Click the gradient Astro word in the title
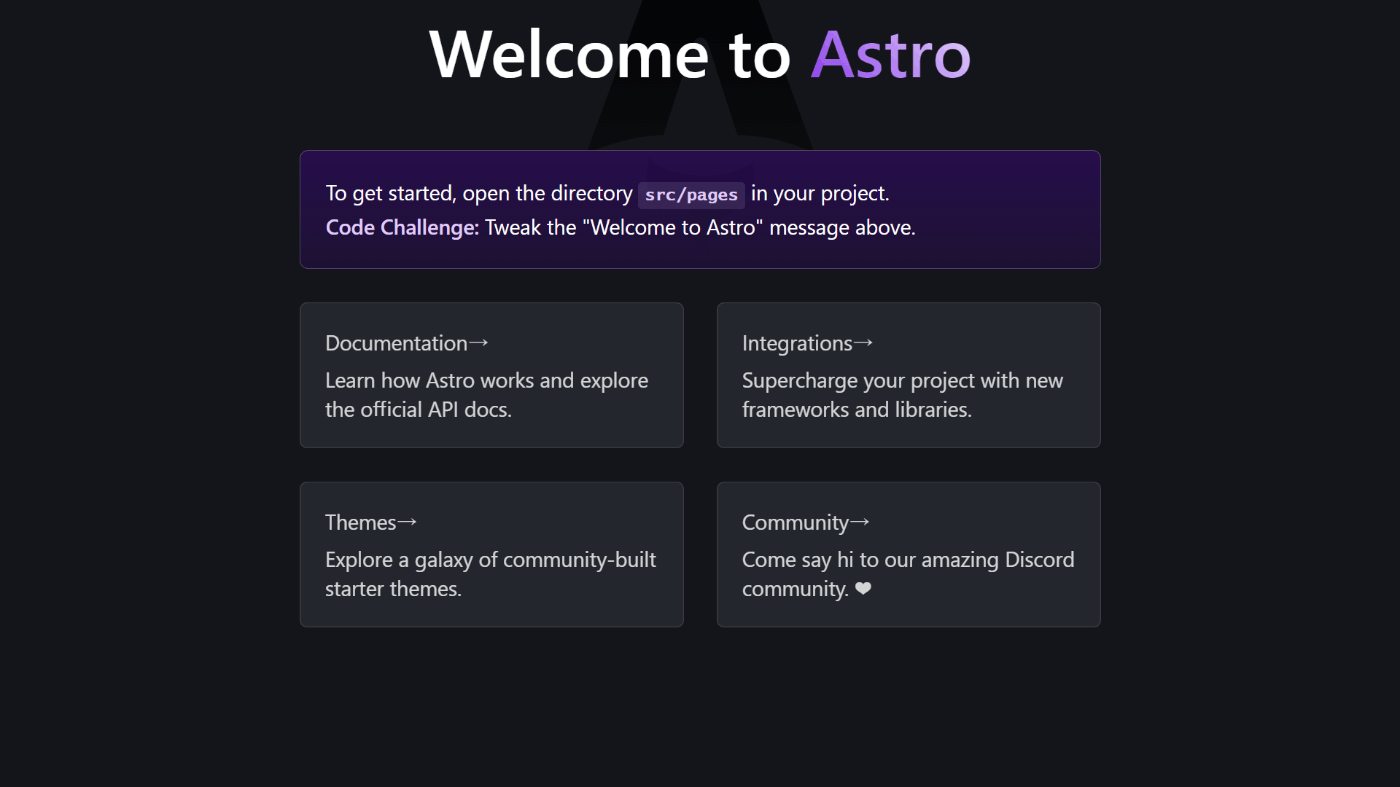The height and width of the screenshot is (787, 1400). point(890,55)
